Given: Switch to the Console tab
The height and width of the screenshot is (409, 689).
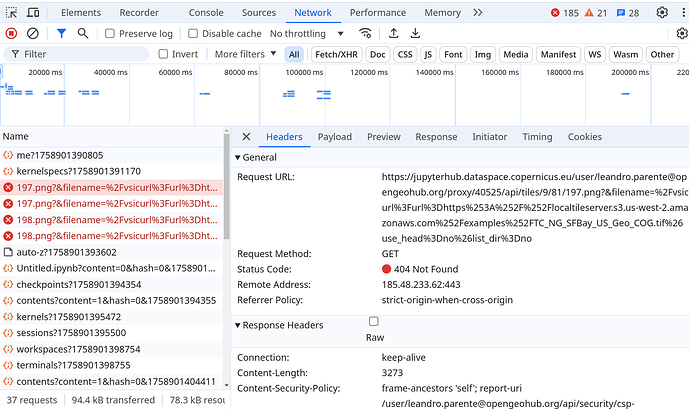Looking at the screenshot, I should 206,13.
